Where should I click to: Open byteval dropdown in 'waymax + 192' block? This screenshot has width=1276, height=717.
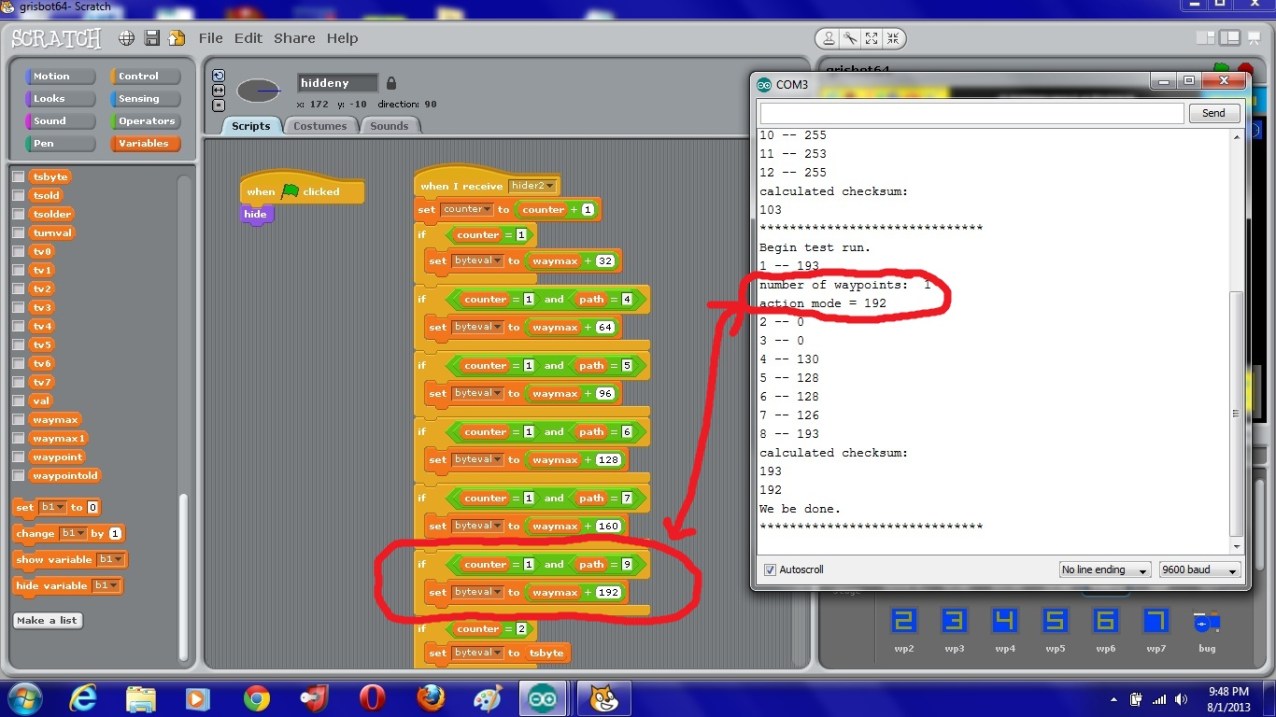tap(477, 592)
